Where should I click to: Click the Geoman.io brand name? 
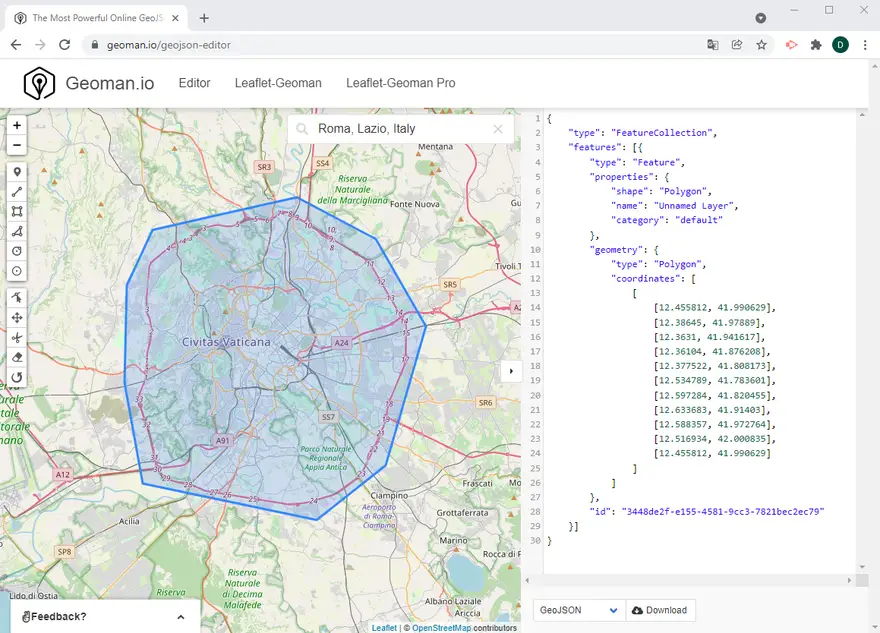coord(110,83)
